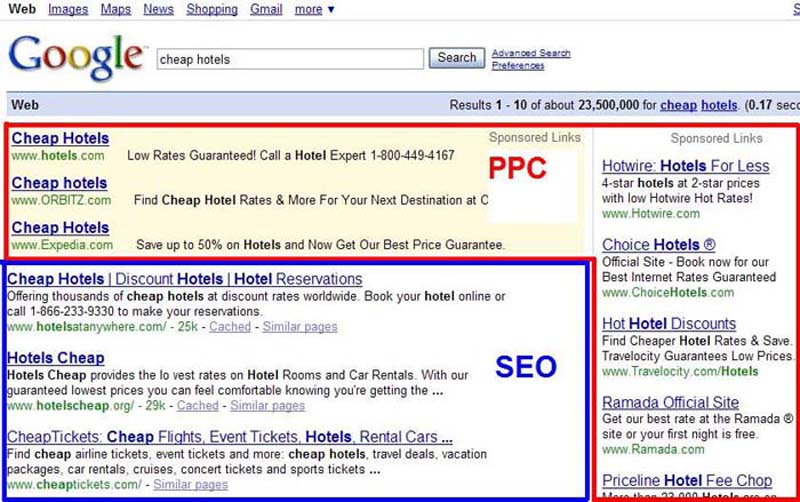Click the www.Hotwire.com URL text

(651, 213)
